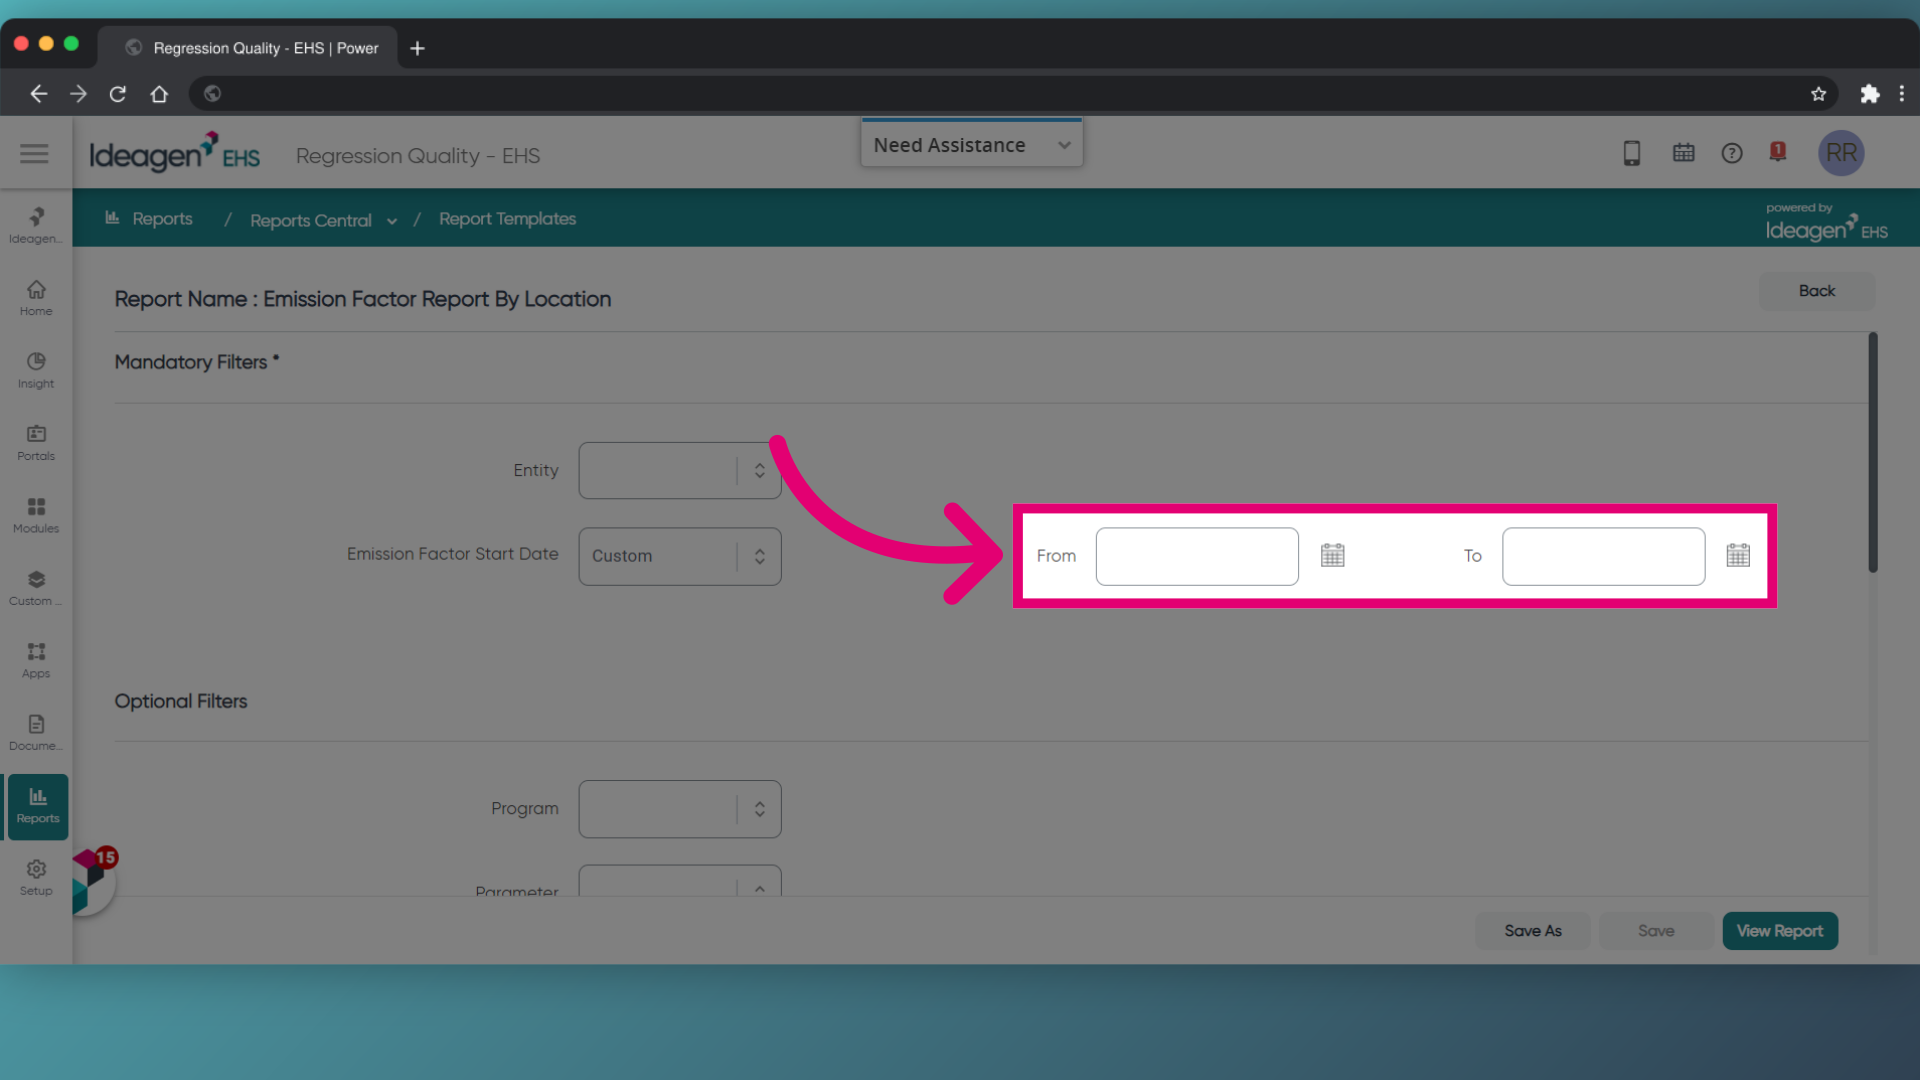1920x1080 pixels.
Task: Select Reports in the sidebar
Action: 38,806
